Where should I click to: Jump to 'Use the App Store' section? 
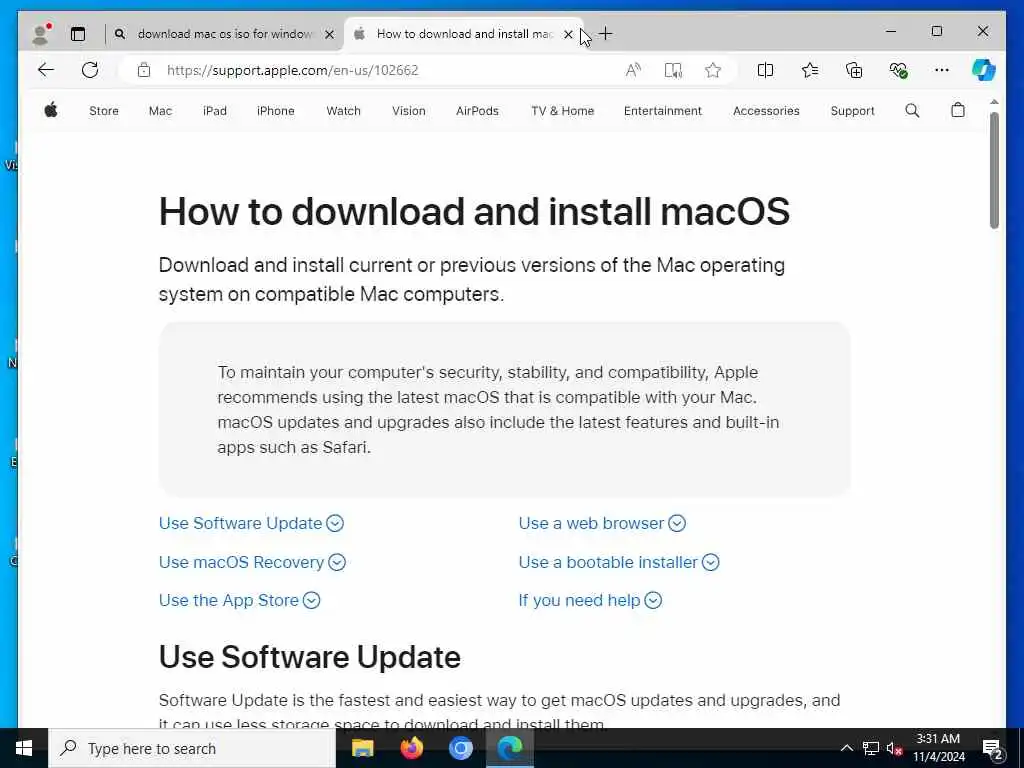pyautogui.click(x=240, y=600)
